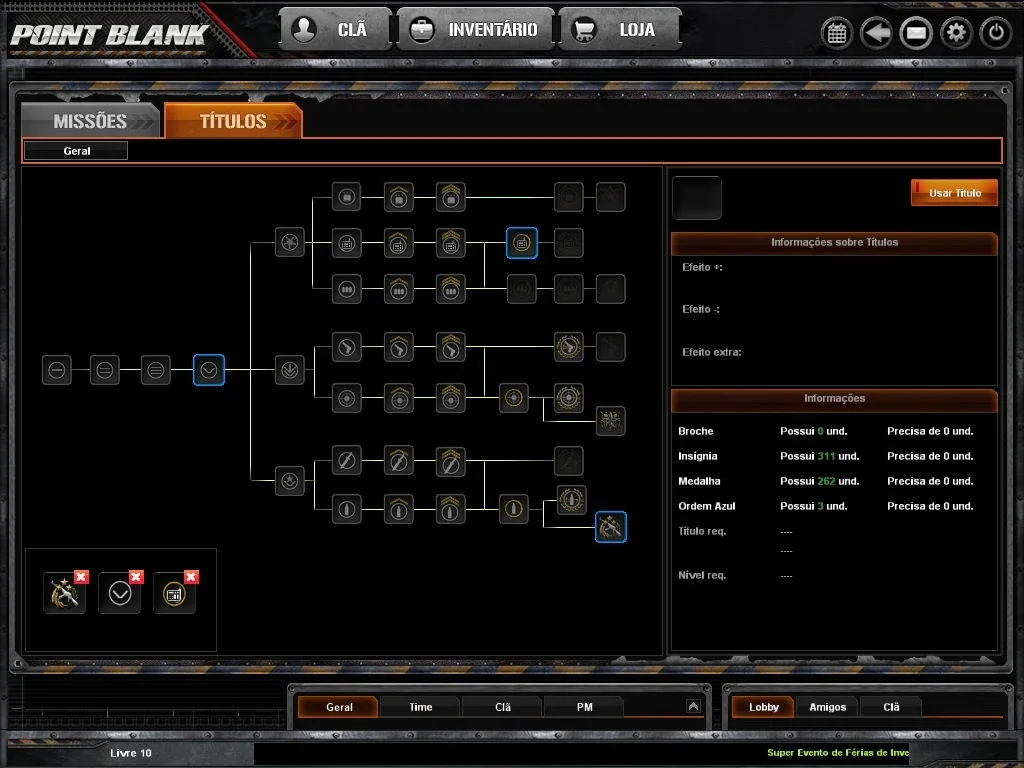1024x768 pixels.
Task: Go back using the left arrow icon
Action: coord(876,33)
